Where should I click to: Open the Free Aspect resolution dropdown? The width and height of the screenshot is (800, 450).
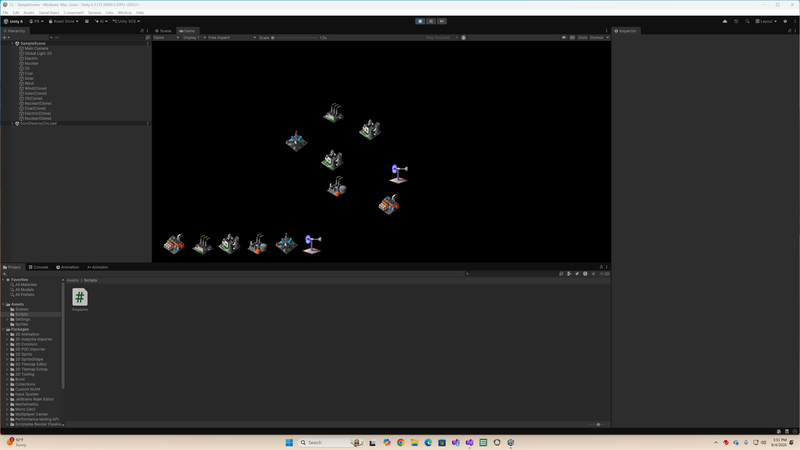click(x=232, y=38)
